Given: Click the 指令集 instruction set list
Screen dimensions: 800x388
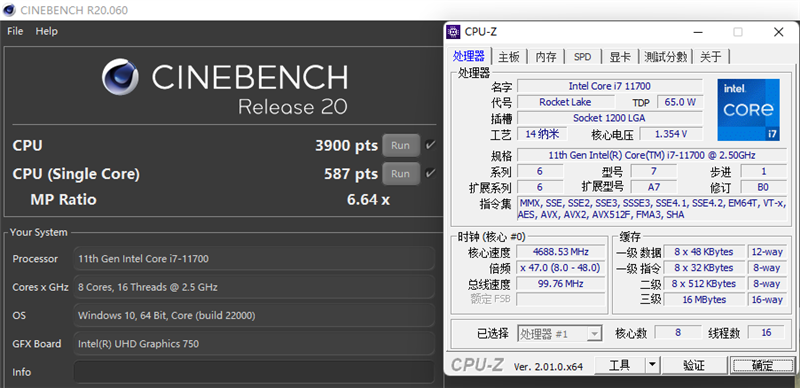Looking at the screenshot, I should [652, 209].
